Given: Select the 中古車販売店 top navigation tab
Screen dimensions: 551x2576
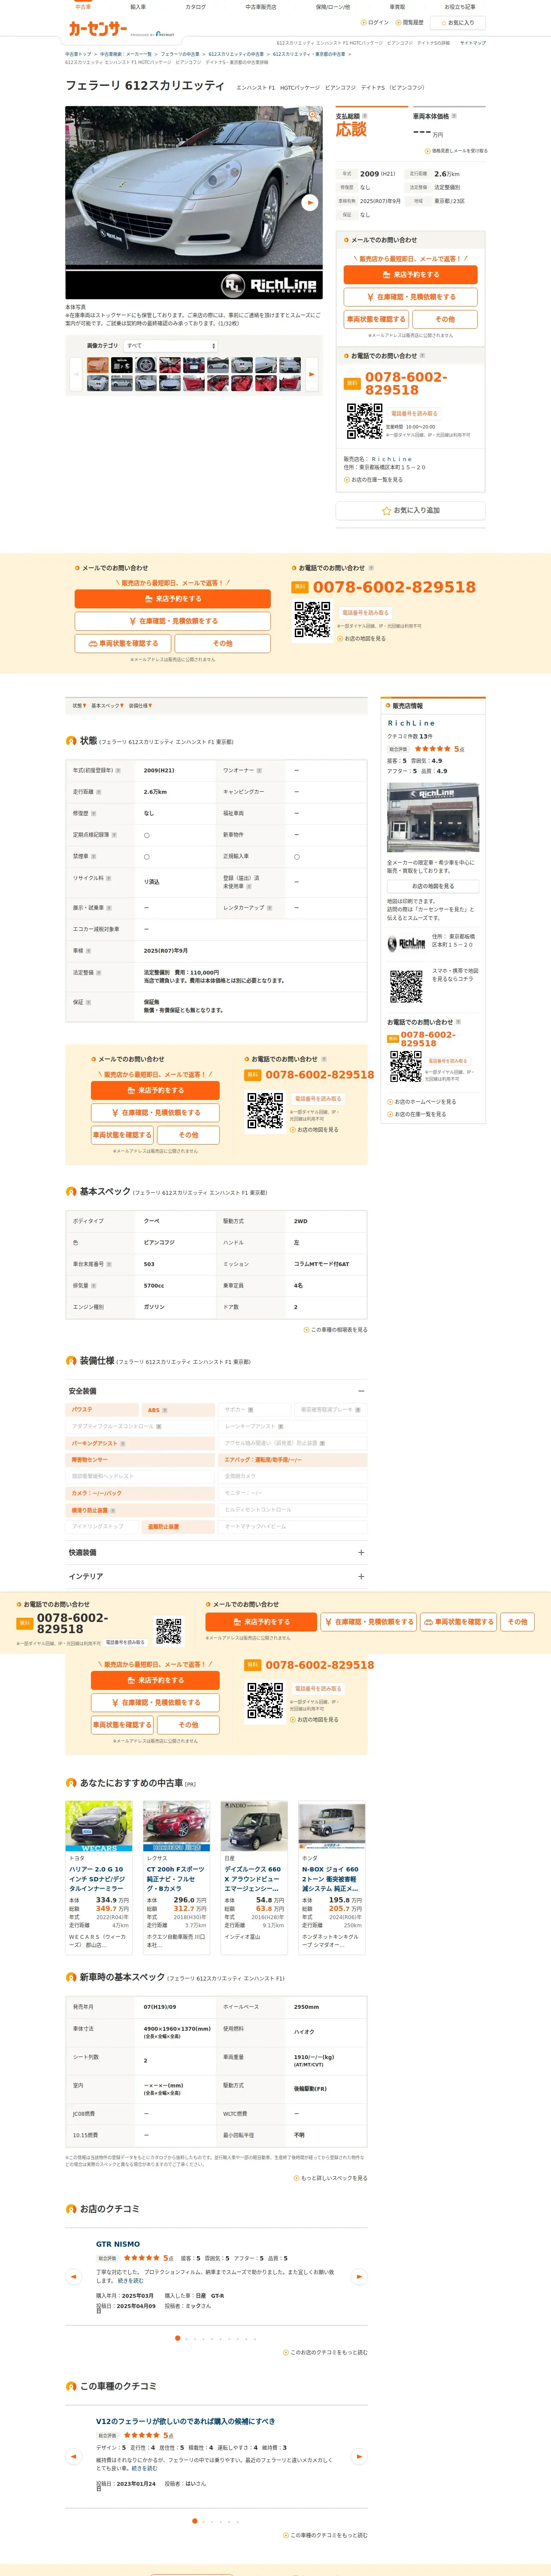Looking at the screenshot, I should (261, 7).
